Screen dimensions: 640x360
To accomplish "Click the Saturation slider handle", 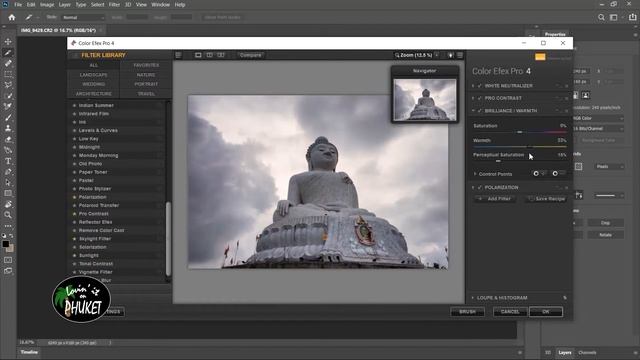I will (520, 132).
